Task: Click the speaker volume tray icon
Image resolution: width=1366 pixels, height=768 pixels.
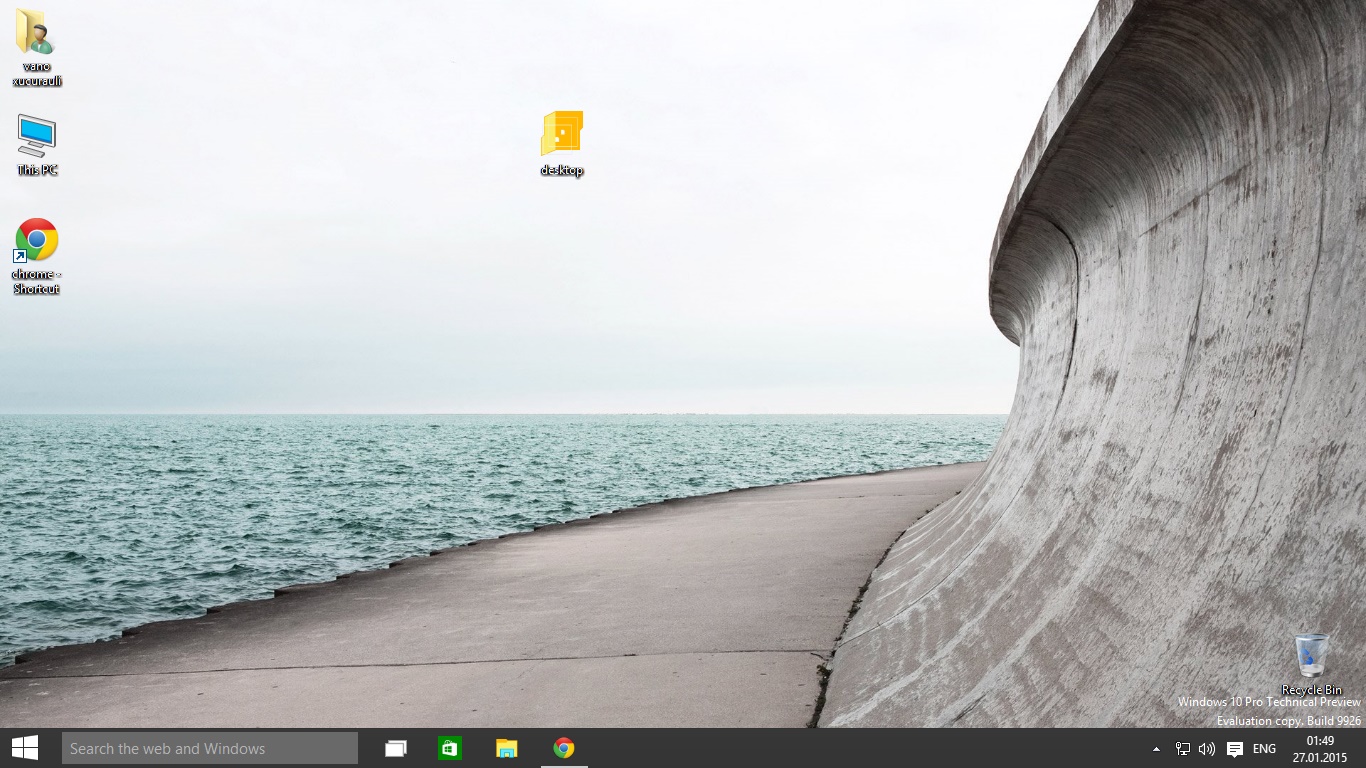Action: pyautogui.click(x=1207, y=749)
